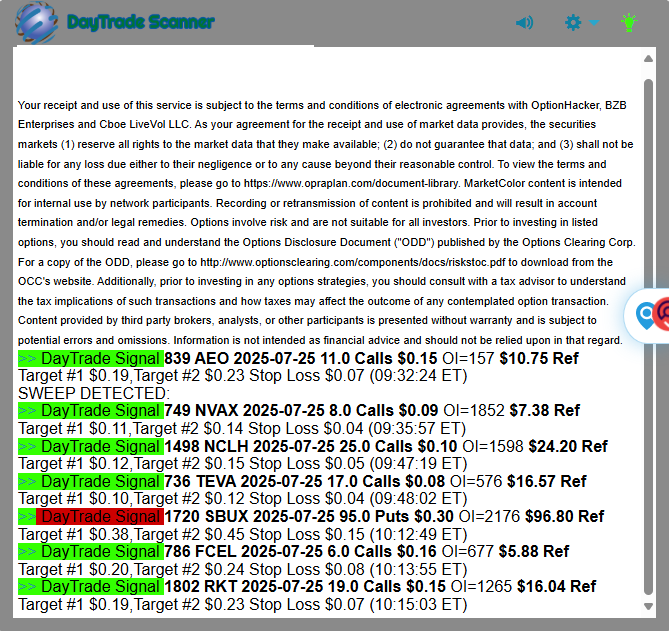Click the '(09:48:02 ET)' timestamp
669x631 pixels.
pyautogui.click(x=418, y=498)
